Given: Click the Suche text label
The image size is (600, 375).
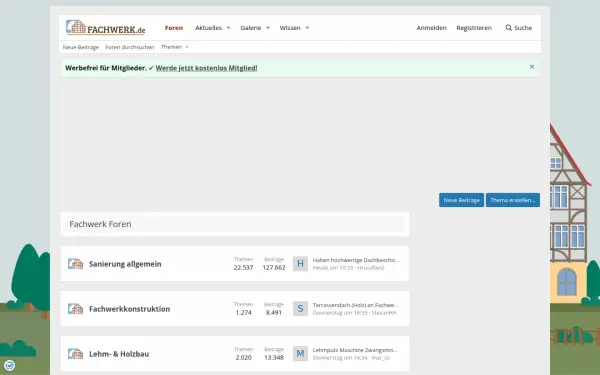Looking at the screenshot, I should click(523, 28).
